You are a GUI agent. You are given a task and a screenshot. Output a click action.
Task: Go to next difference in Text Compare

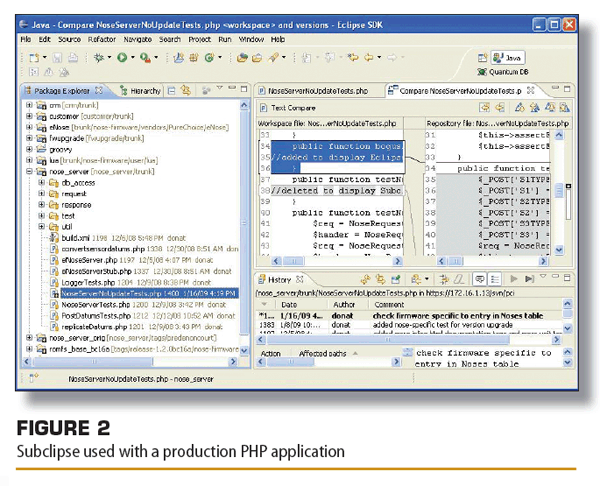click(x=519, y=108)
